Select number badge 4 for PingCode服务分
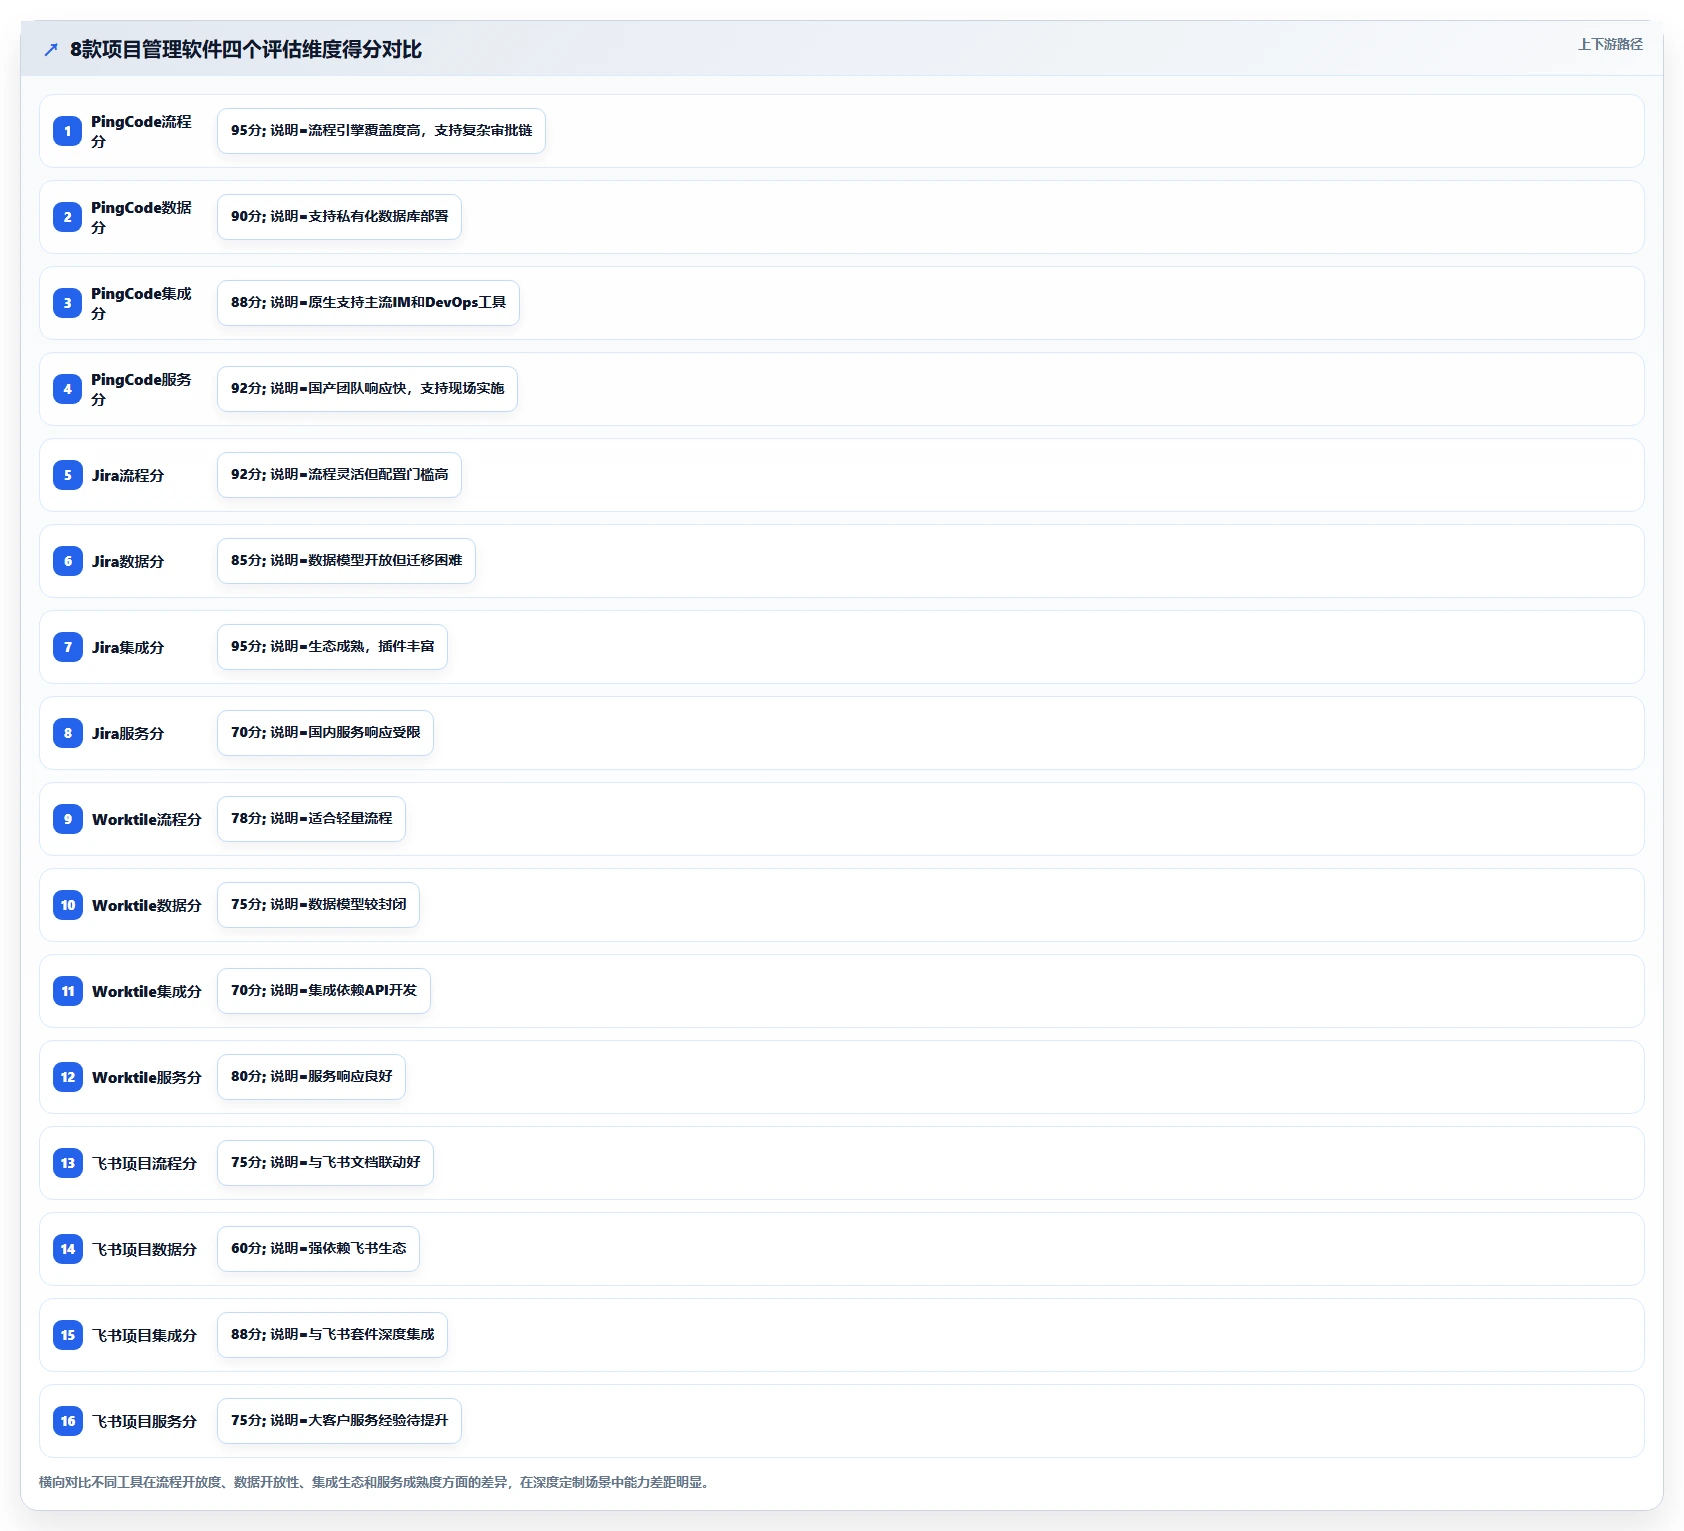 (68, 389)
